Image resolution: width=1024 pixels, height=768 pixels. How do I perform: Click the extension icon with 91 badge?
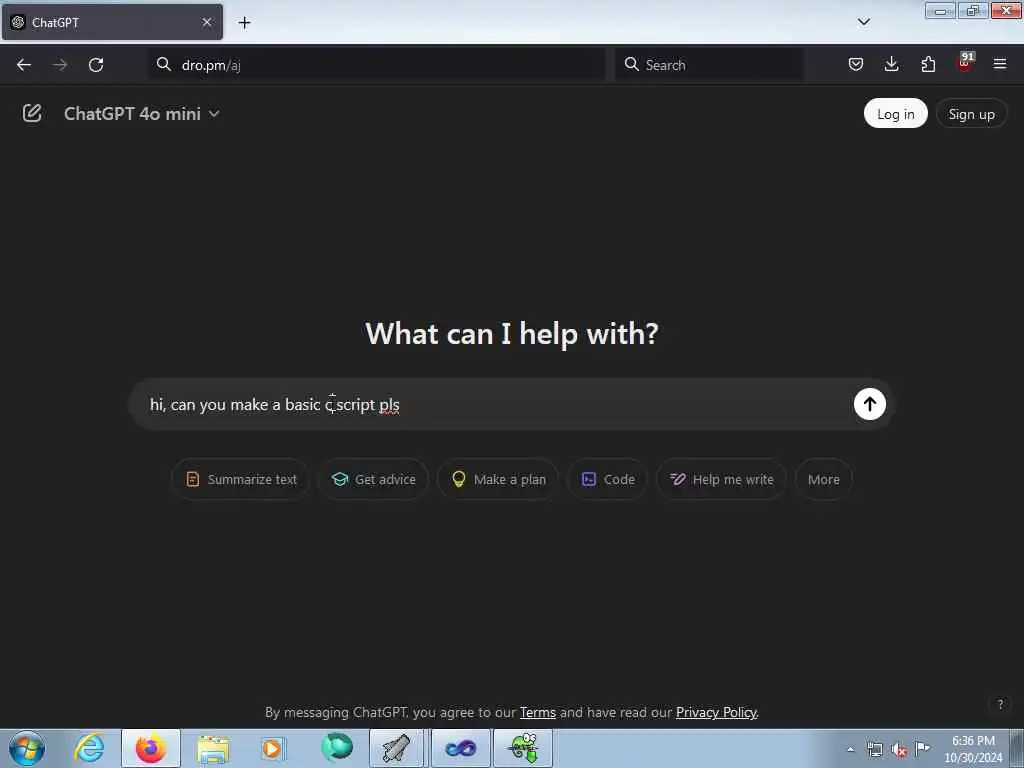click(x=965, y=63)
